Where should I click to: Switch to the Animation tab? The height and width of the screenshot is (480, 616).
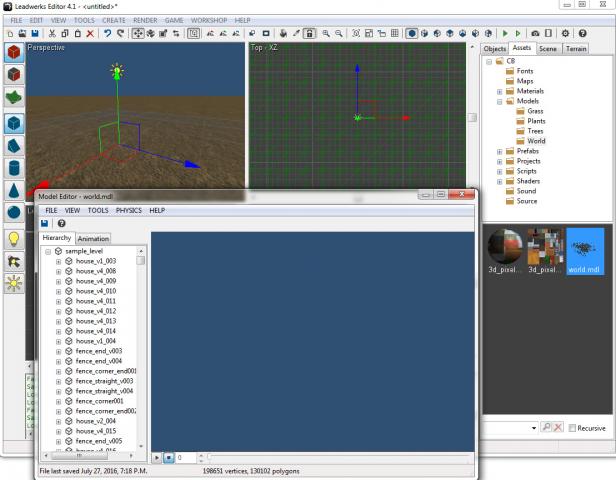[93, 239]
